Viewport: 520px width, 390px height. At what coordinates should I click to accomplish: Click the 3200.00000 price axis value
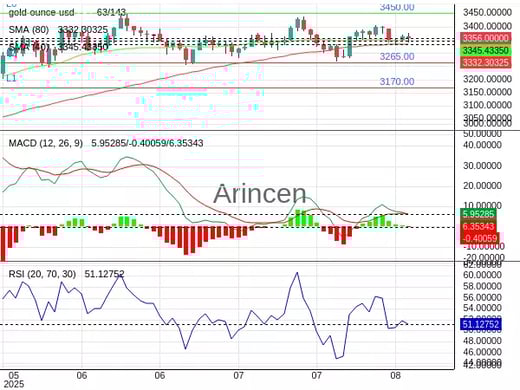[487, 79]
